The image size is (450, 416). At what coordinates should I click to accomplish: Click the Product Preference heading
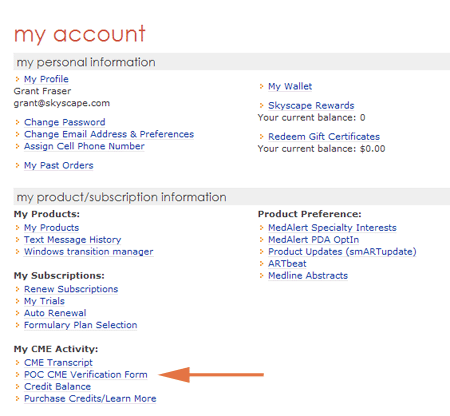coord(309,214)
